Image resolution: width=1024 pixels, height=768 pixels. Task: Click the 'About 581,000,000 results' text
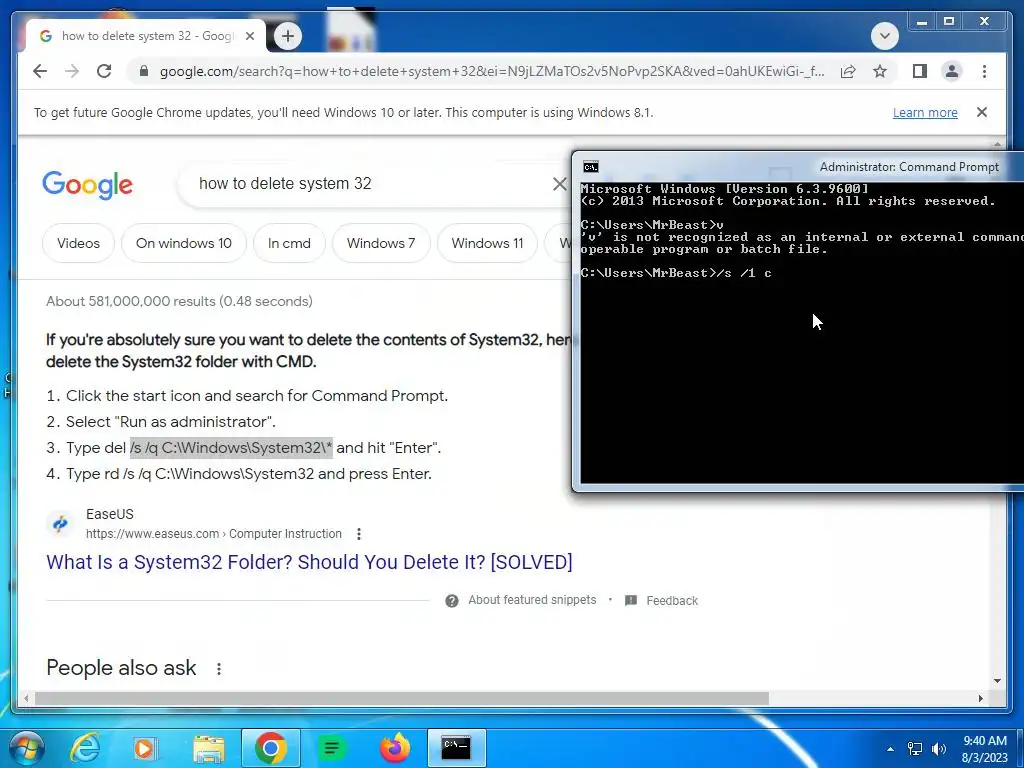(x=179, y=301)
